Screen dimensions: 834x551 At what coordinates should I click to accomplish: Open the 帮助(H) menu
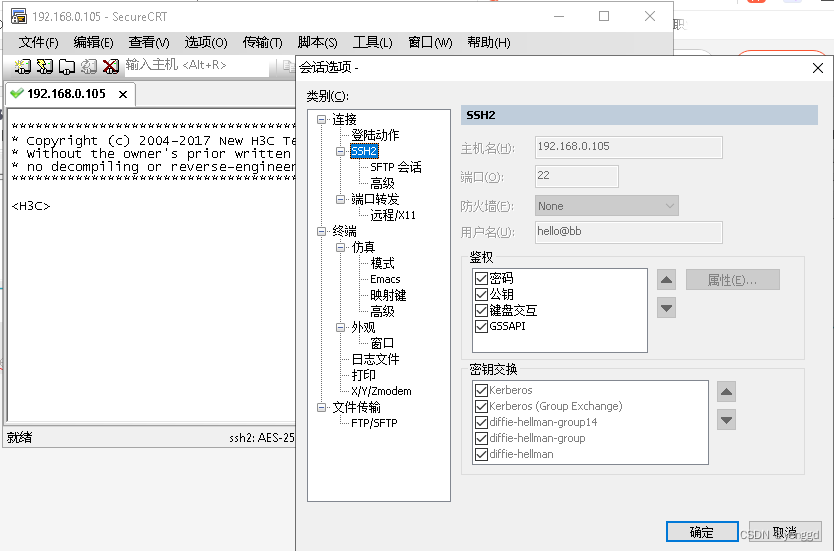(x=489, y=43)
